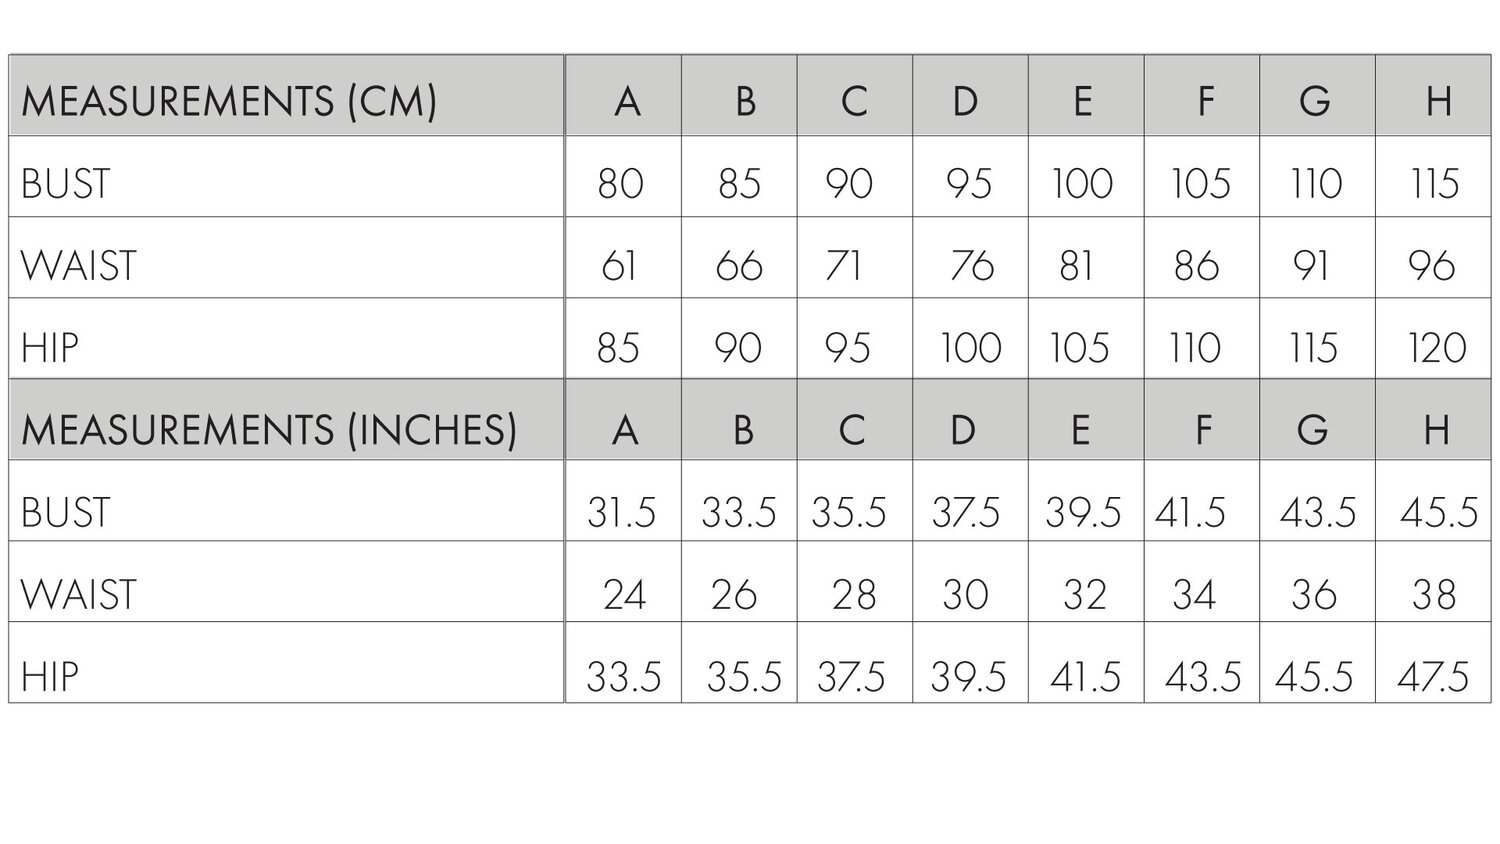
Task: Select waist value 30 for size D
Action: [x=965, y=594]
